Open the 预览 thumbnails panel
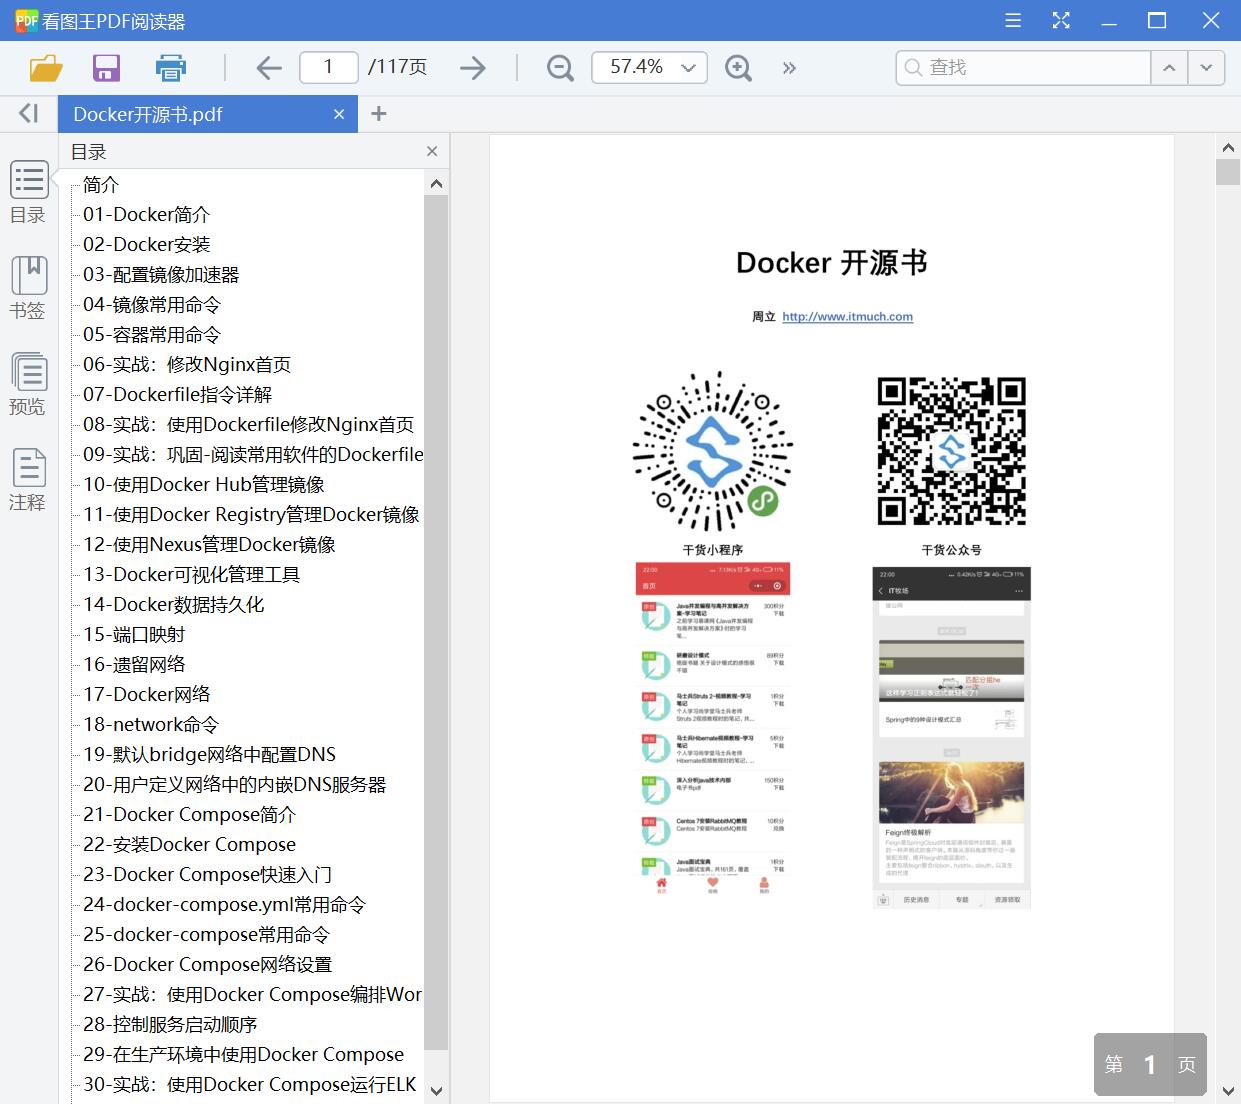1241x1104 pixels. 28,384
